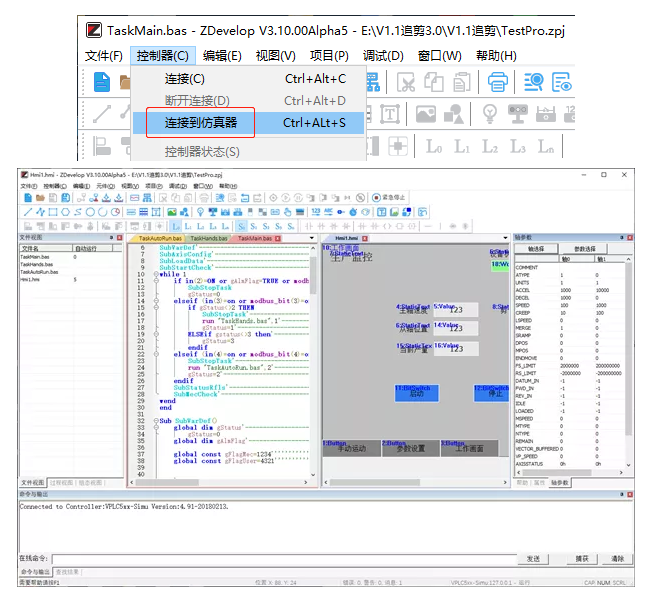Viewport: 656px width, 604px height.
Task: Switch to the TaskAutoRun.bas tab
Action: (160, 238)
